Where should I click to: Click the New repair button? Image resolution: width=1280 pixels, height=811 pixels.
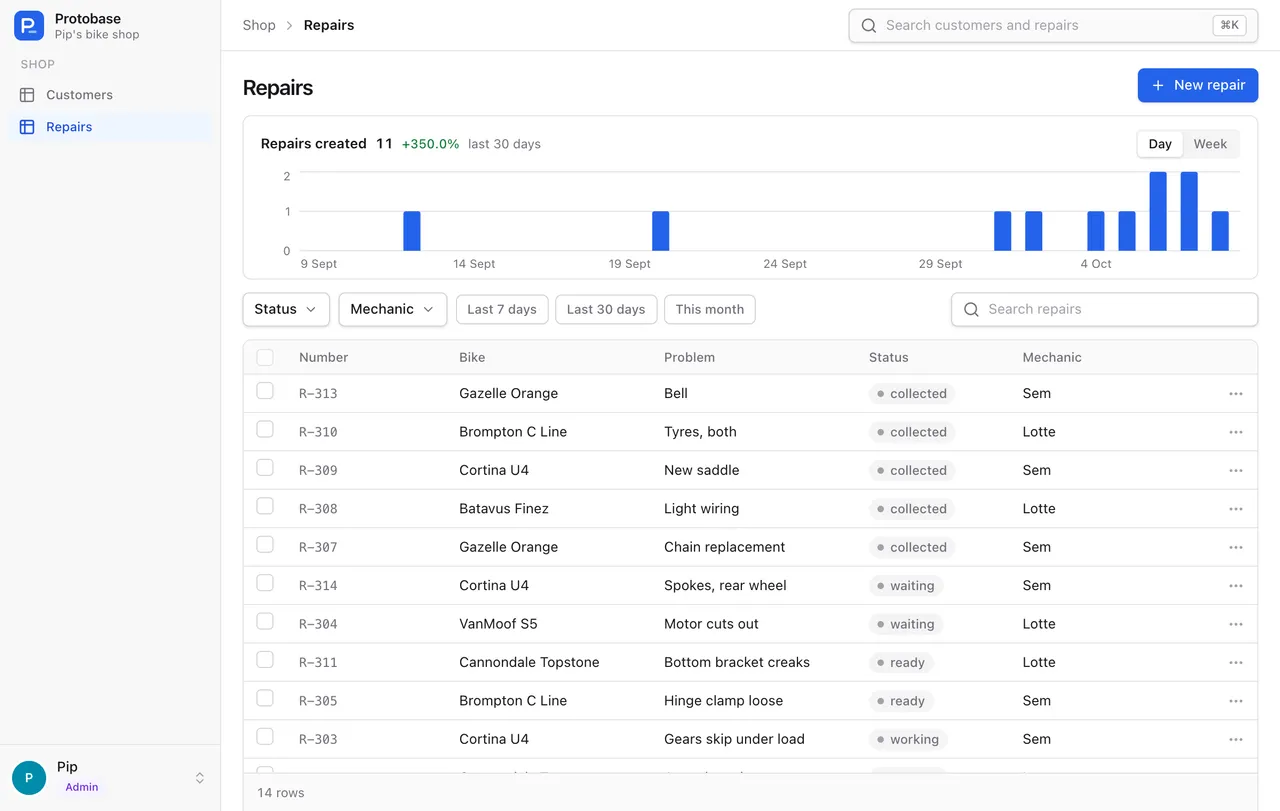tap(1198, 85)
